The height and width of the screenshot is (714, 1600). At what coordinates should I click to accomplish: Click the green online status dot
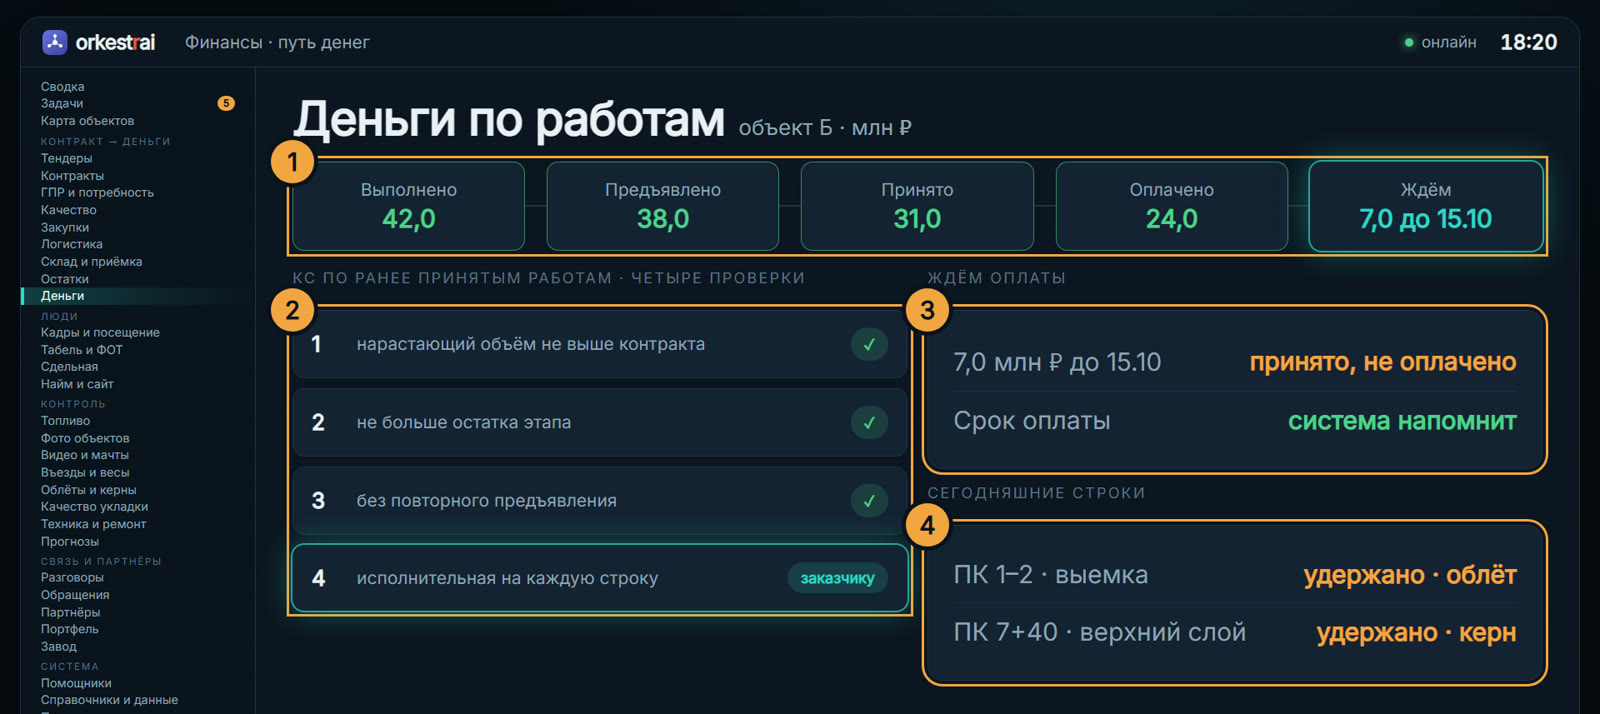tap(1409, 42)
